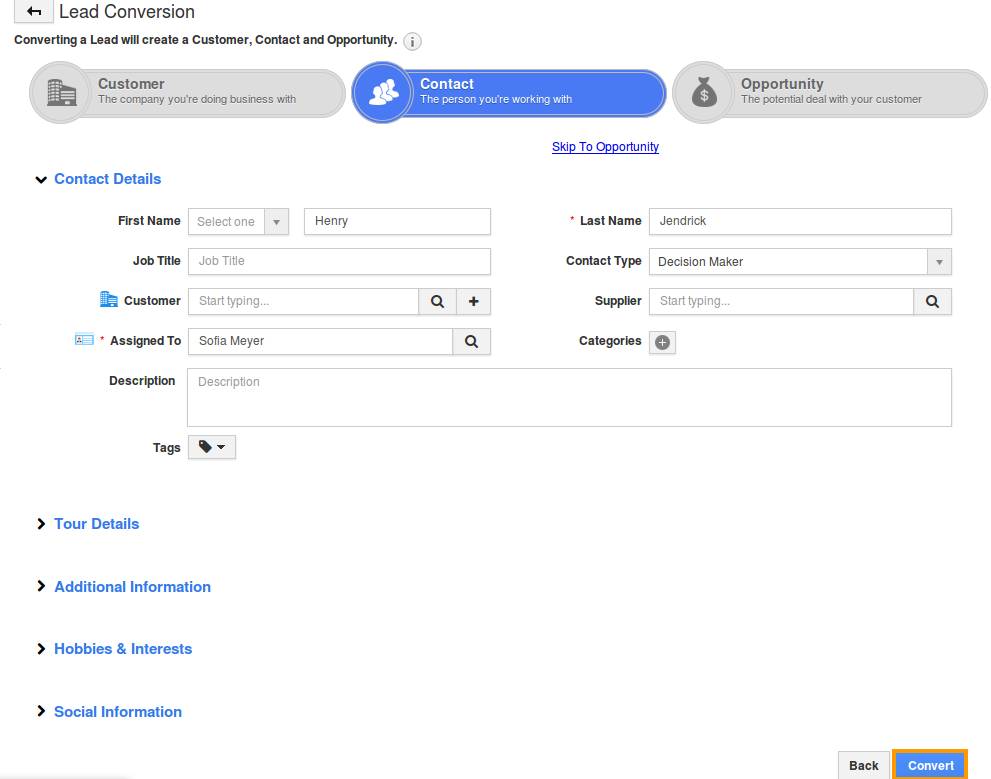
Task: Open the Lead Conversion info tooltip
Action: coord(412,42)
